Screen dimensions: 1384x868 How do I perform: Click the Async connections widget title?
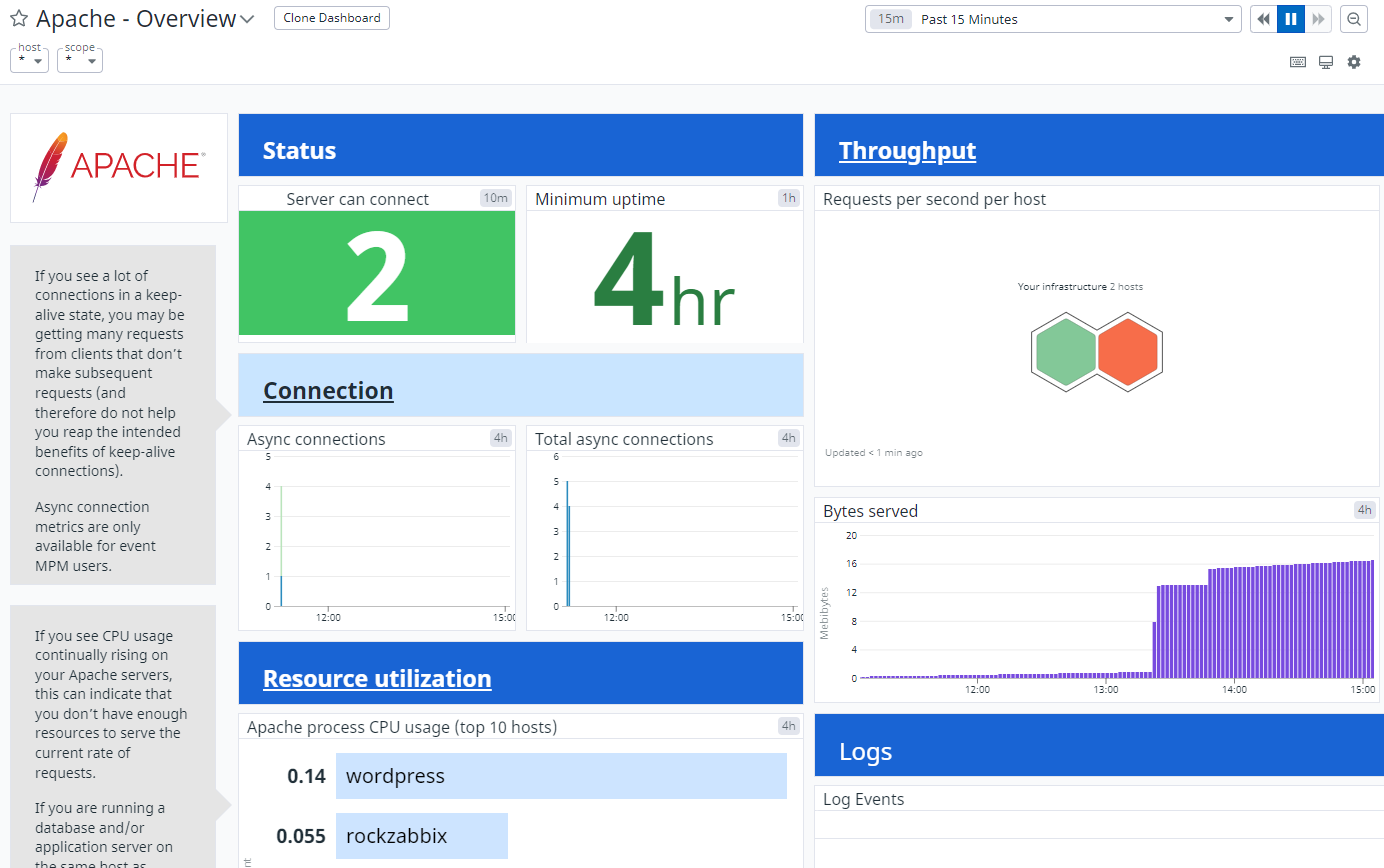pyautogui.click(x=316, y=439)
